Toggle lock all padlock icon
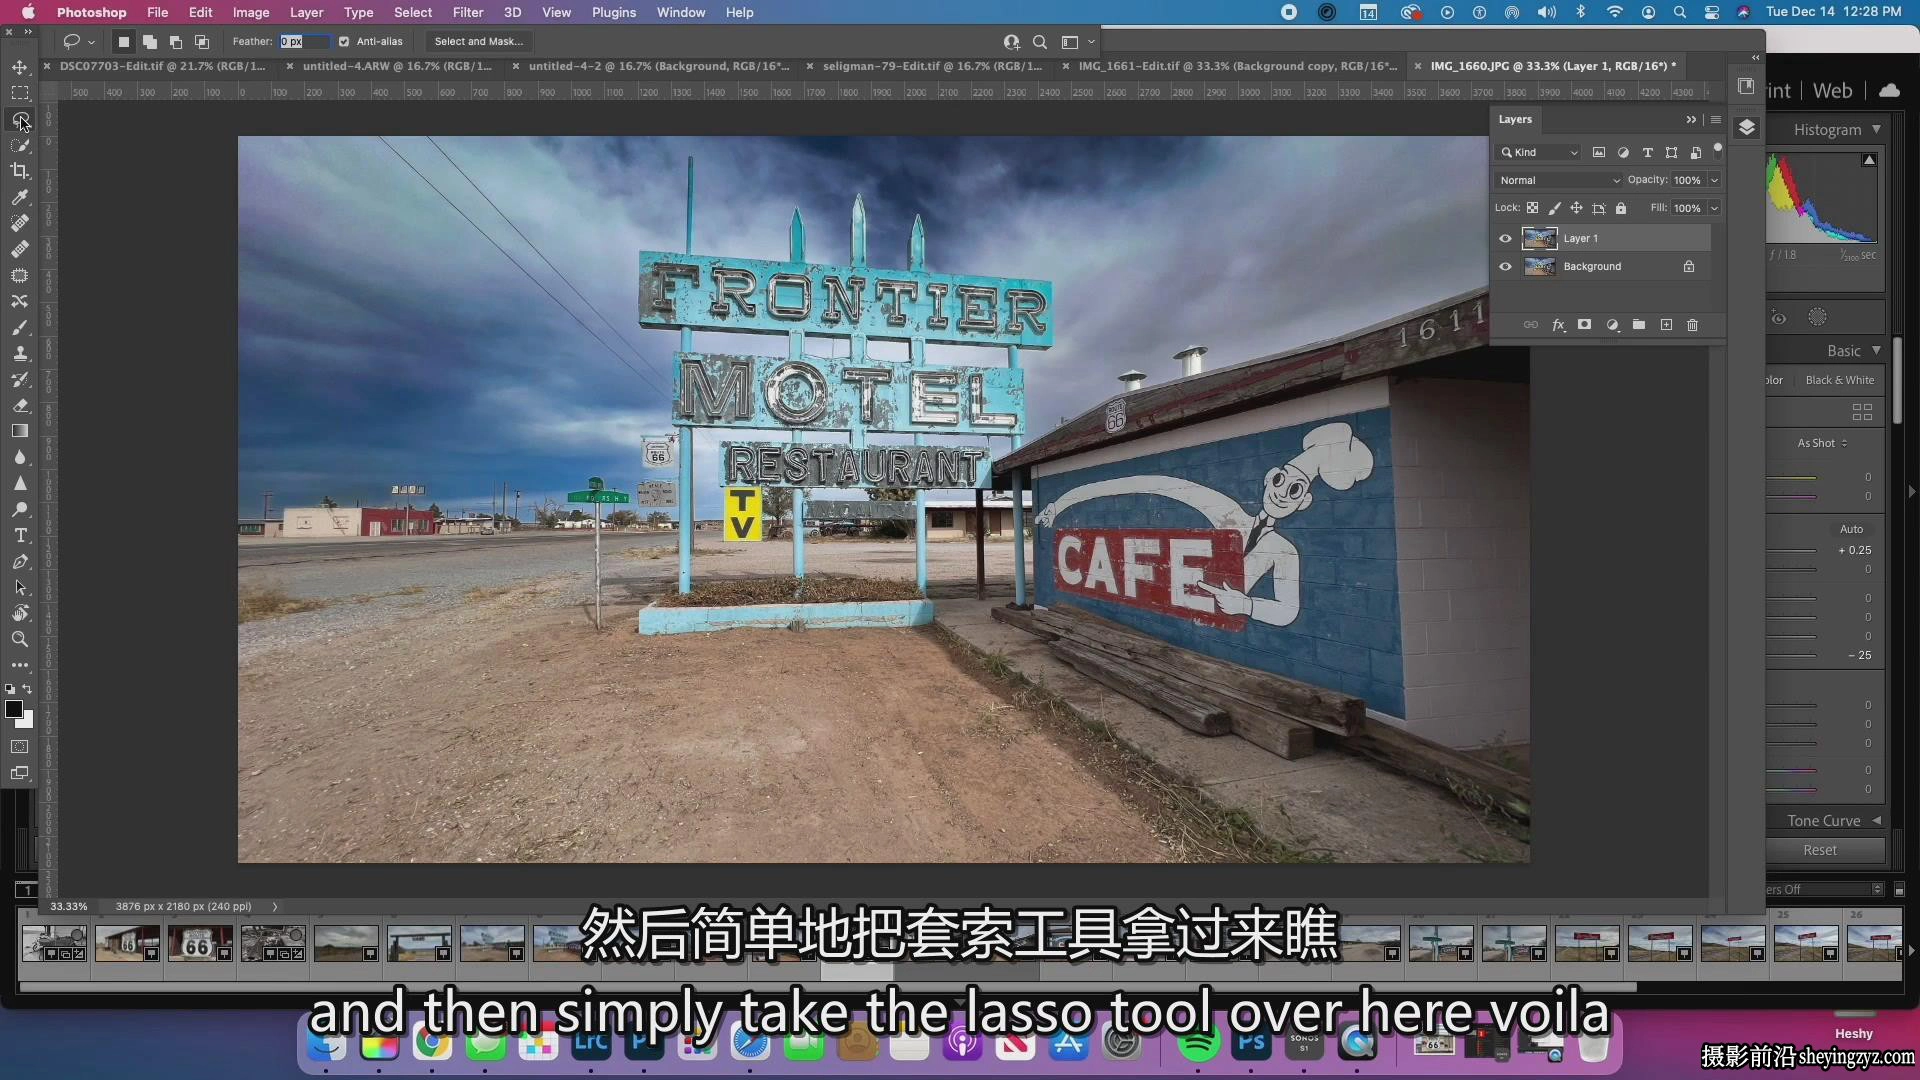1920x1080 pixels. (1621, 208)
